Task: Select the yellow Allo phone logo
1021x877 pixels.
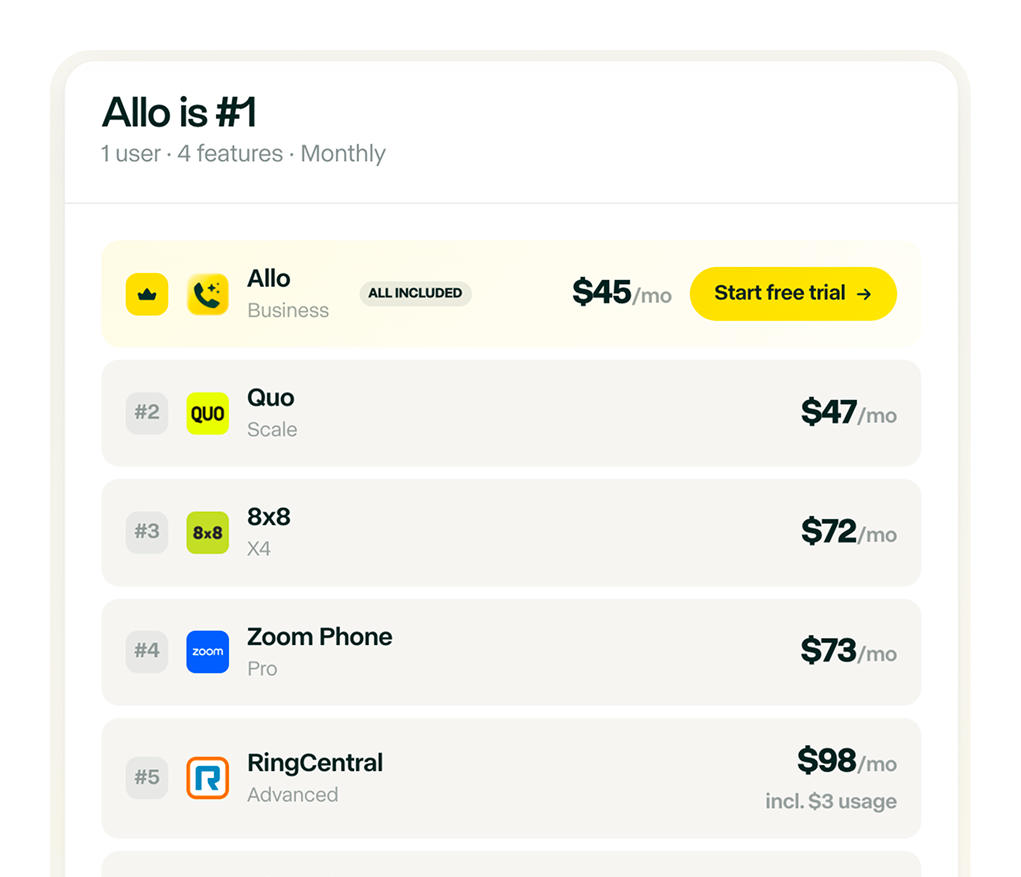Action: [x=207, y=293]
